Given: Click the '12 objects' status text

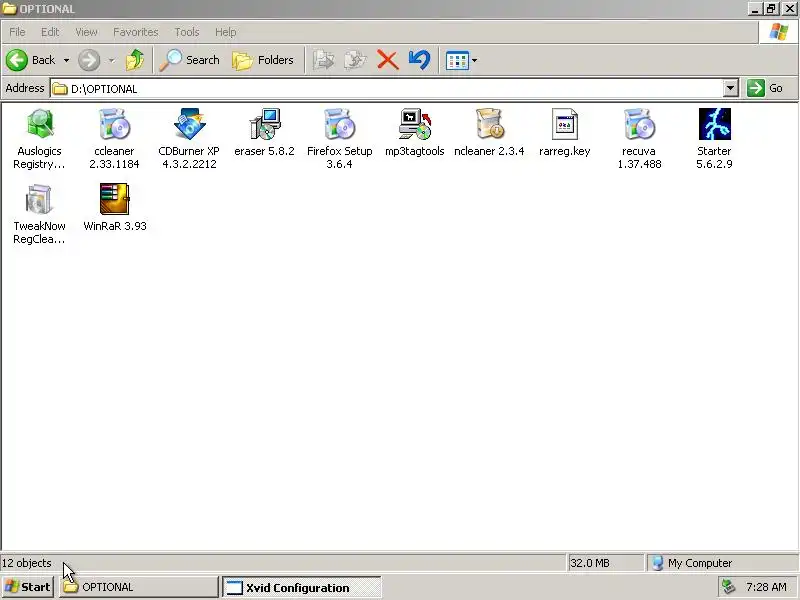Looking at the screenshot, I should point(27,563).
